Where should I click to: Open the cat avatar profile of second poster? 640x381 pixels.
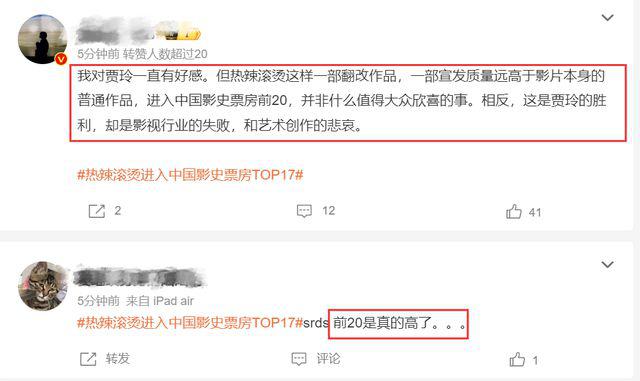pos(42,286)
